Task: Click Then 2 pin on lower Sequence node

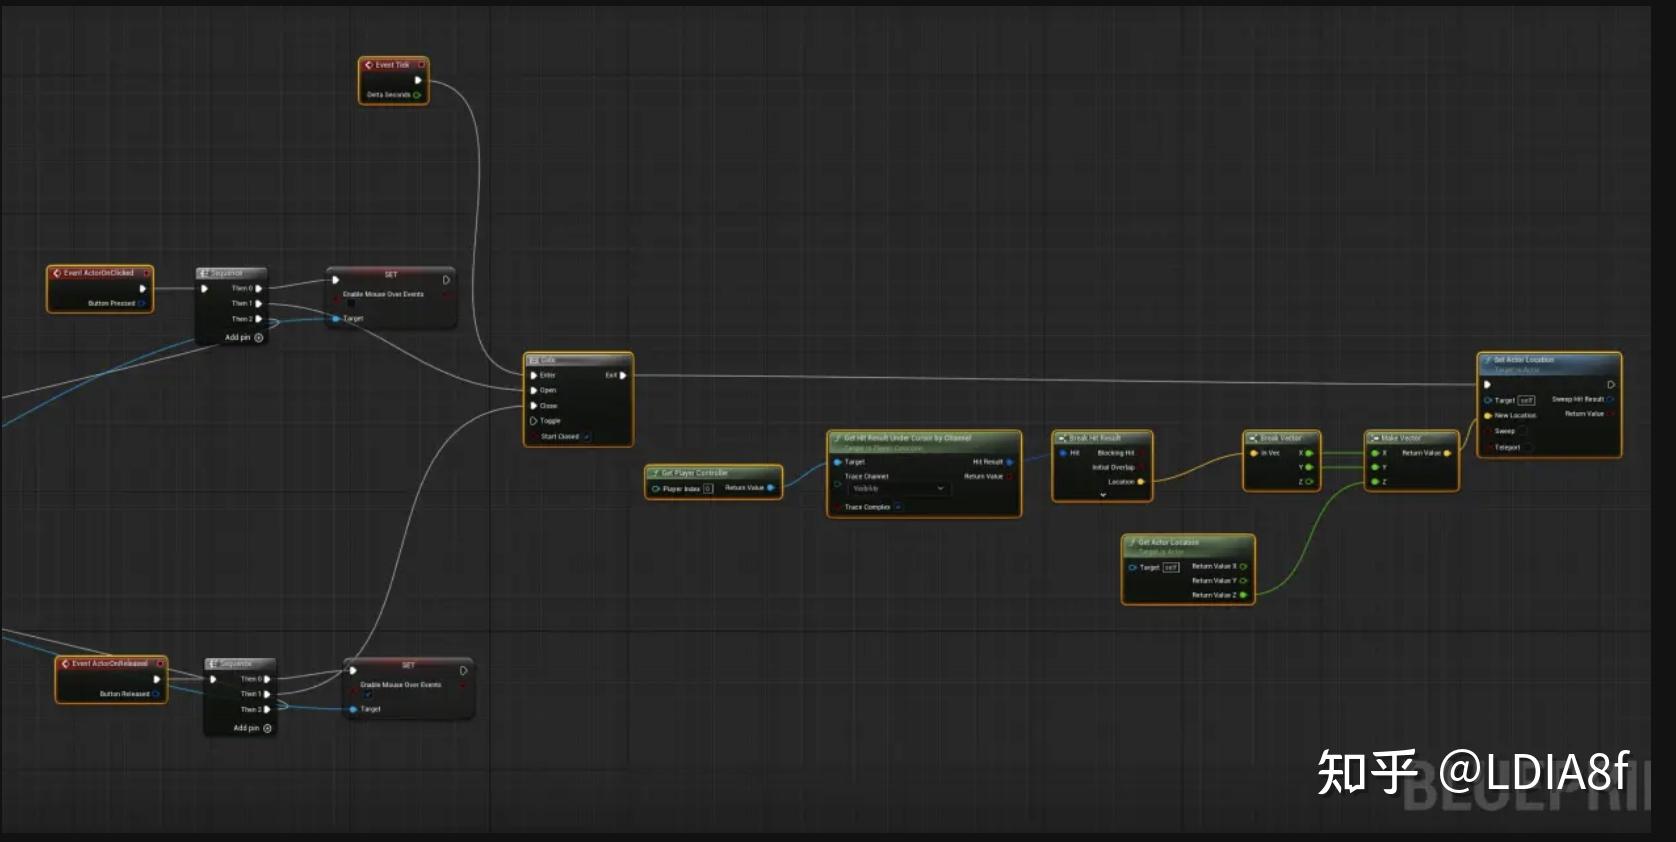Action: click(267, 710)
